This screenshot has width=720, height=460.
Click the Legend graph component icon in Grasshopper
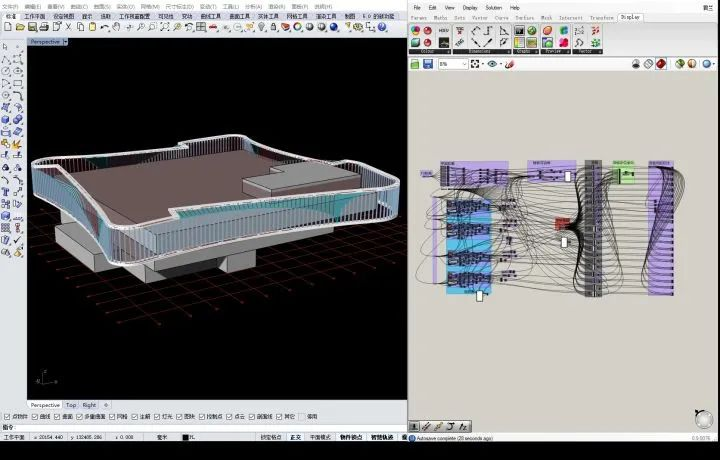[519, 42]
